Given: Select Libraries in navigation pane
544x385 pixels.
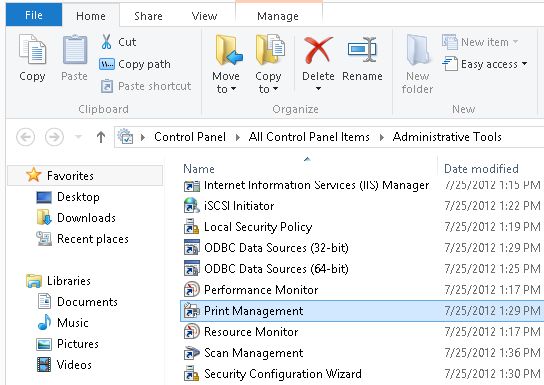Looking at the screenshot, I should tap(69, 281).
